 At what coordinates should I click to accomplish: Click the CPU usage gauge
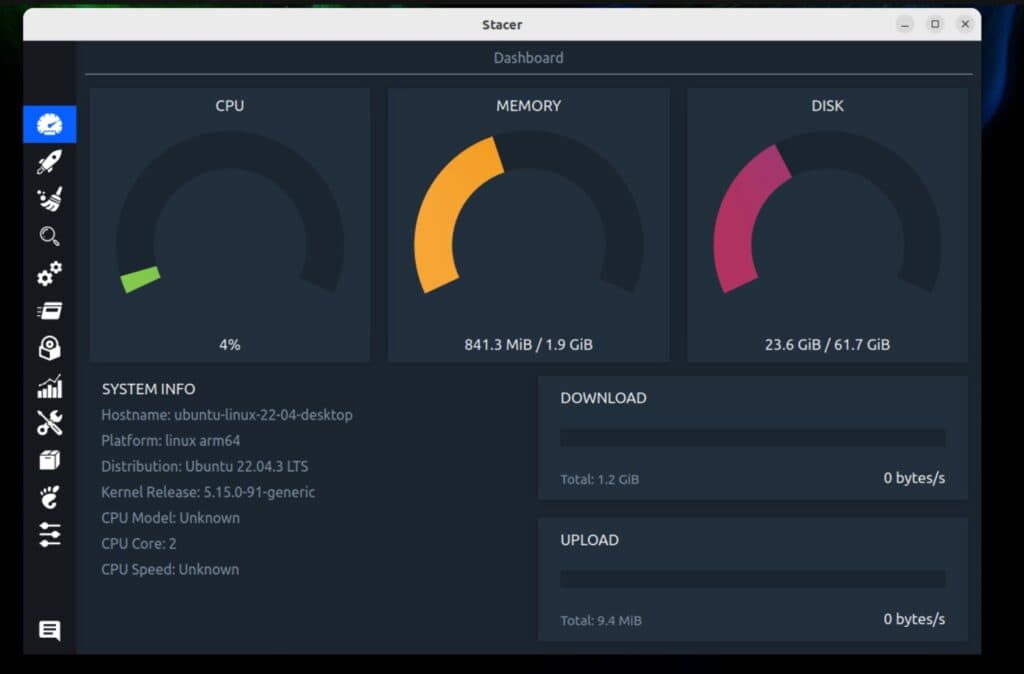230,220
